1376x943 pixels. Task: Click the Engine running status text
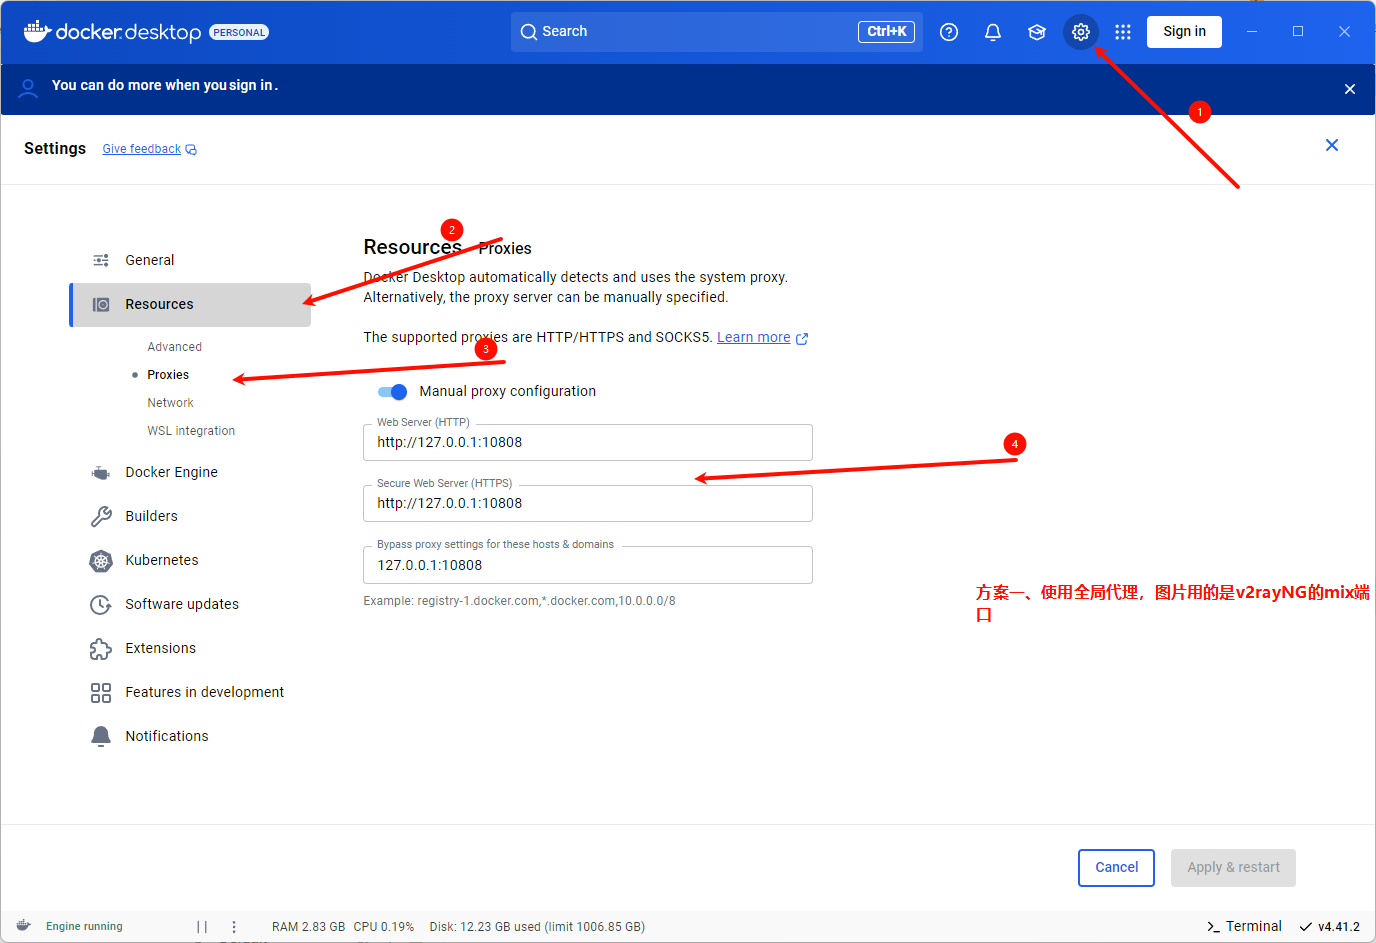pos(84,926)
